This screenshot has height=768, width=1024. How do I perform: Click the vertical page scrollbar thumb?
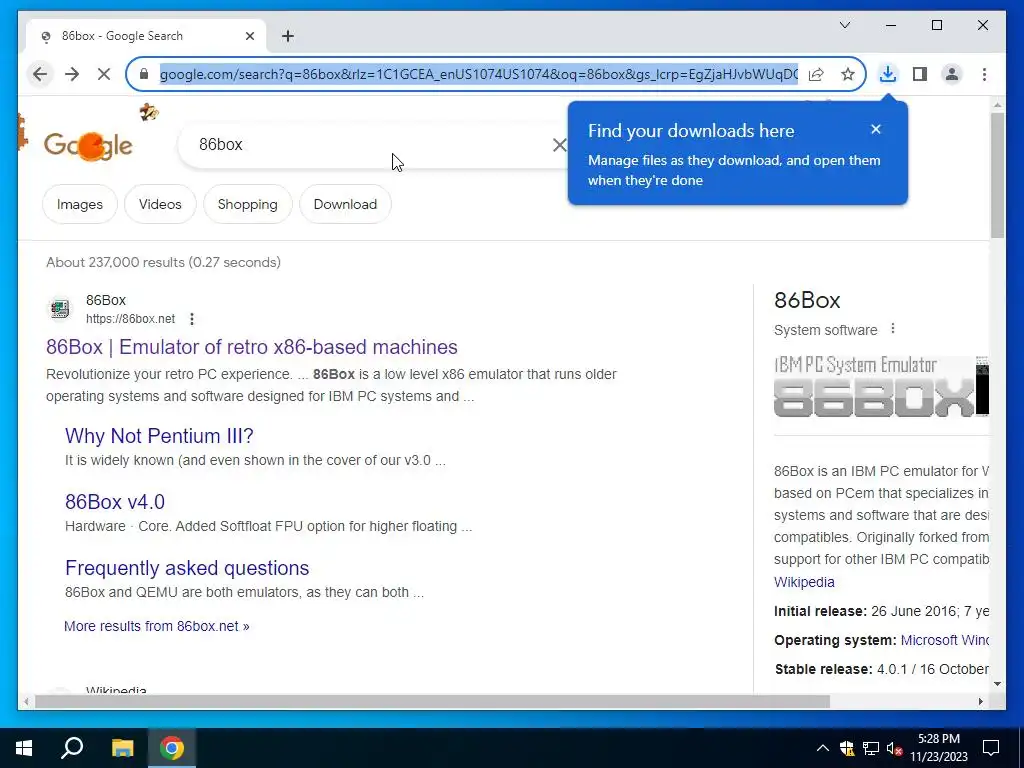[x=997, y=175]
